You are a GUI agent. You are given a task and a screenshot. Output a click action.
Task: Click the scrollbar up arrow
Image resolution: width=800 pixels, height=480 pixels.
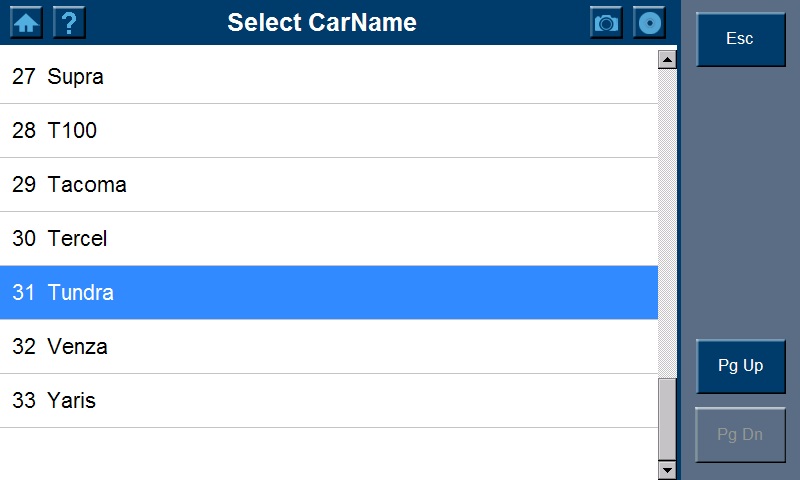tap(668, 60)
